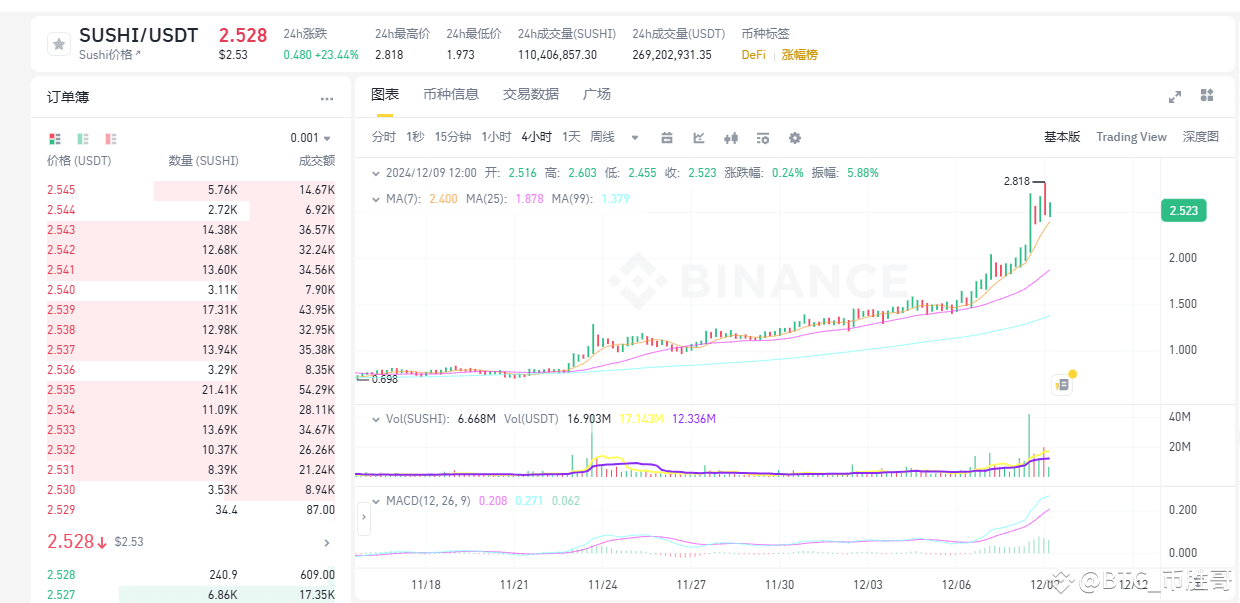
Task: Show only sell orders view
Action: coord(110,138)
